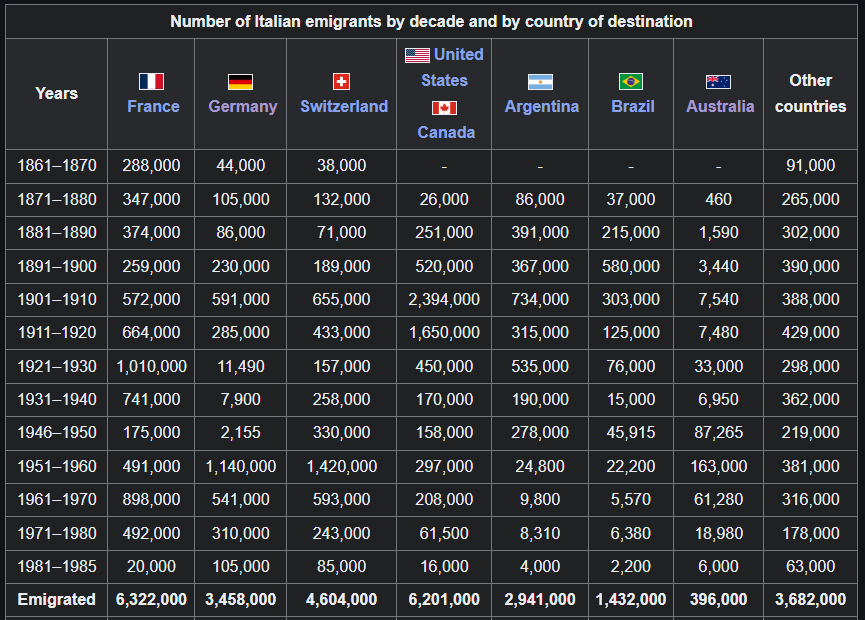Click the United States flag icon
Screen dimensions: 865x620
point(417,55)
